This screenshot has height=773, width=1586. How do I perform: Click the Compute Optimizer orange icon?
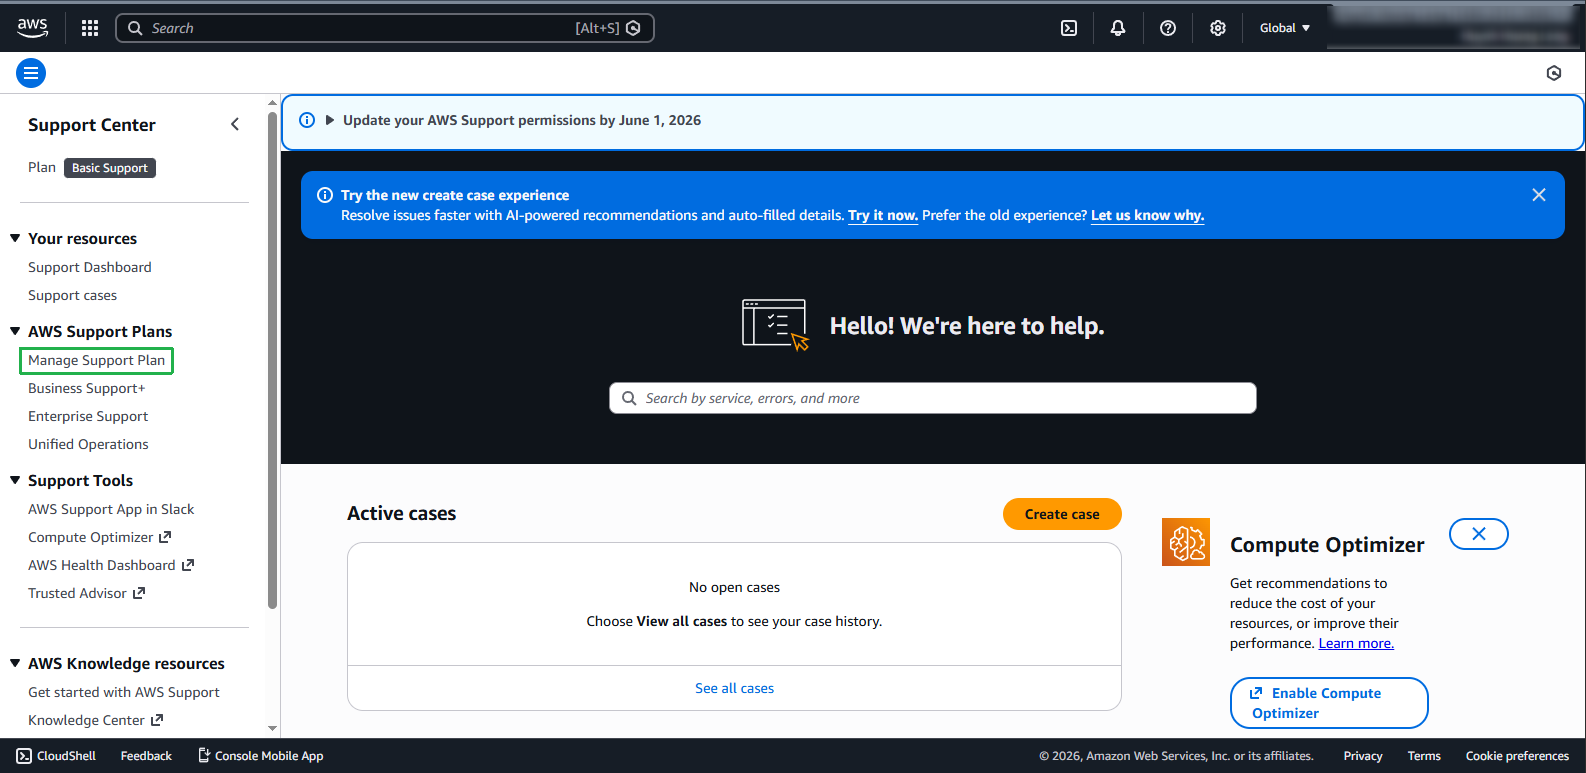(x=1186, y=542)
